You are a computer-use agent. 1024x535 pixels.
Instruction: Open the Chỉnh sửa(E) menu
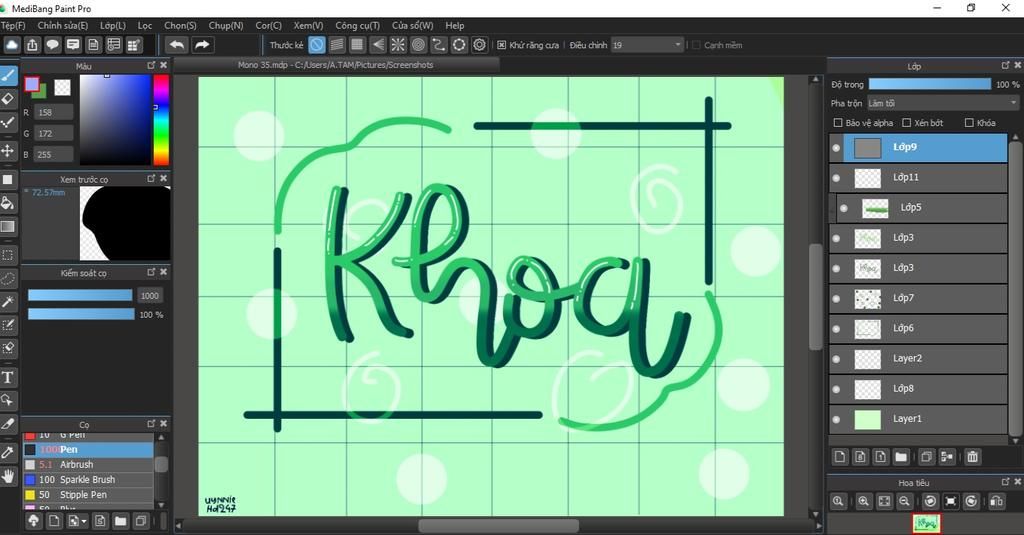[x=63, y=25]
